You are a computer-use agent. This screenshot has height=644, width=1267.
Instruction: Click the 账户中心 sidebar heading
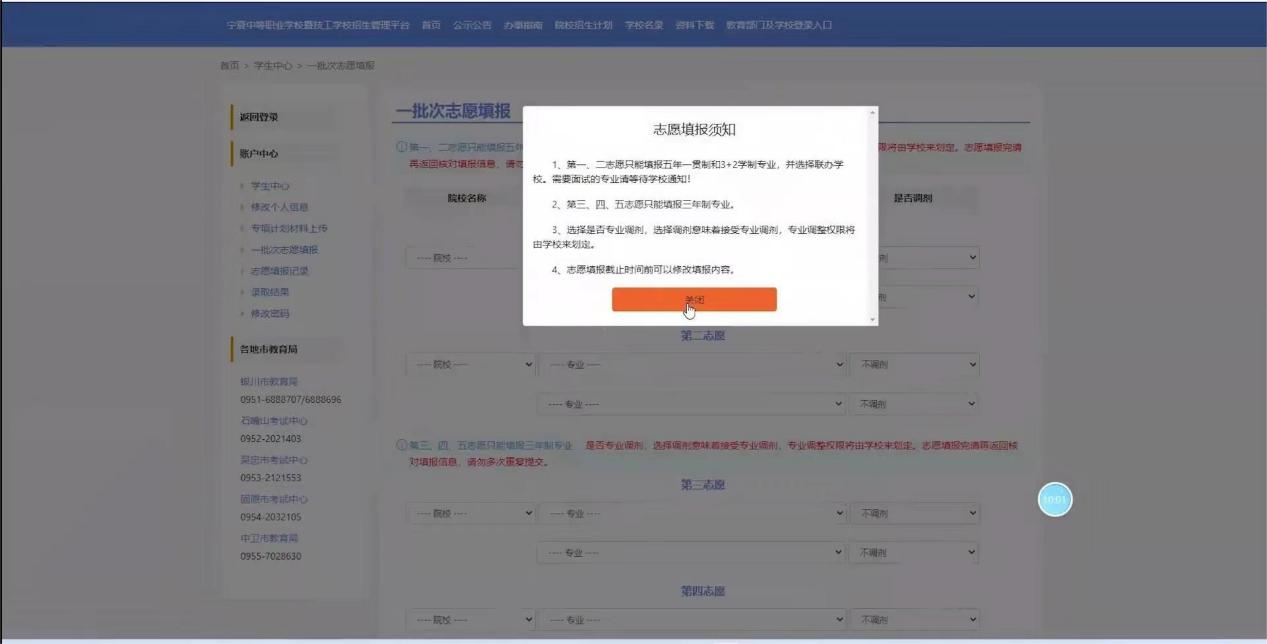tap(259, 154)
